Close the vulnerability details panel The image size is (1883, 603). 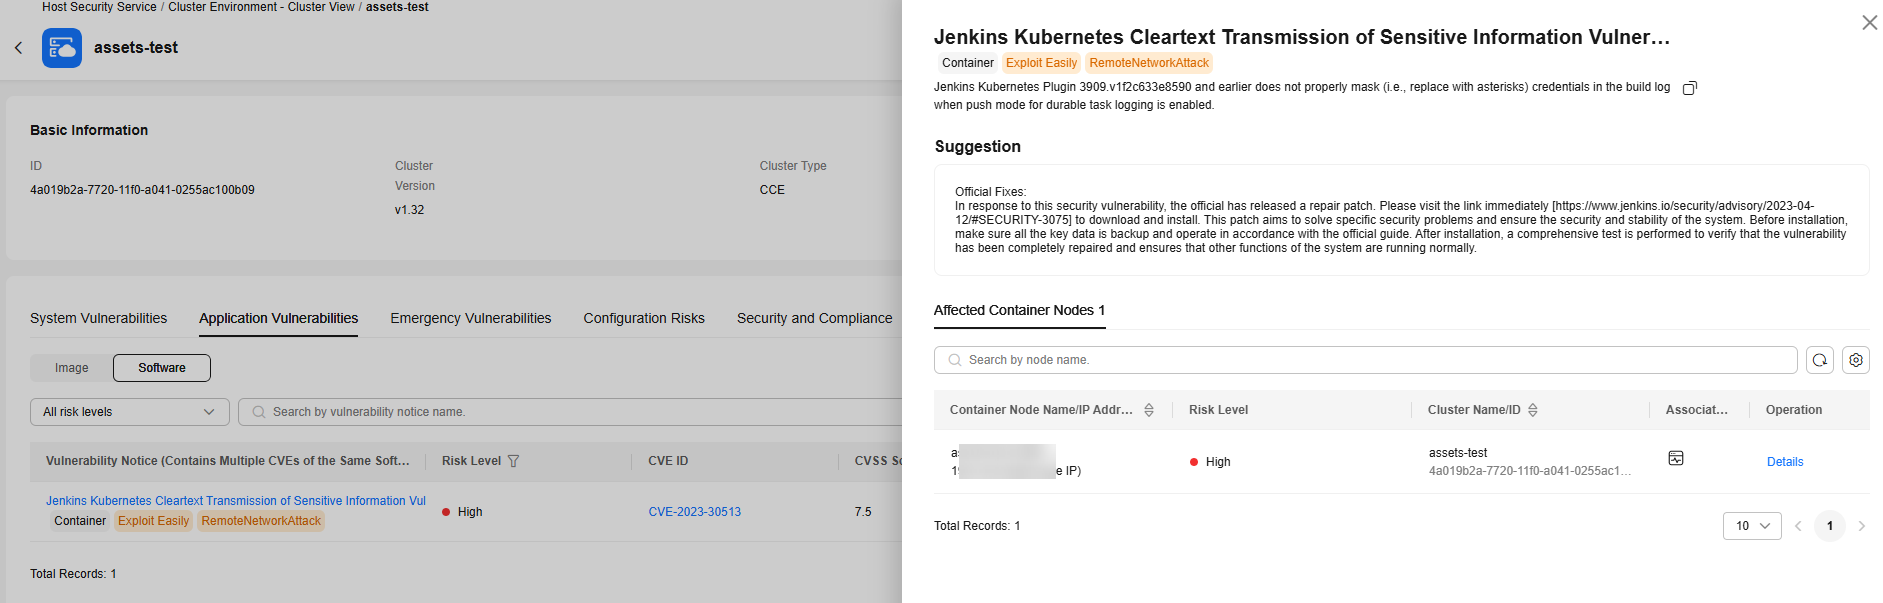[x=1869, y=22]
